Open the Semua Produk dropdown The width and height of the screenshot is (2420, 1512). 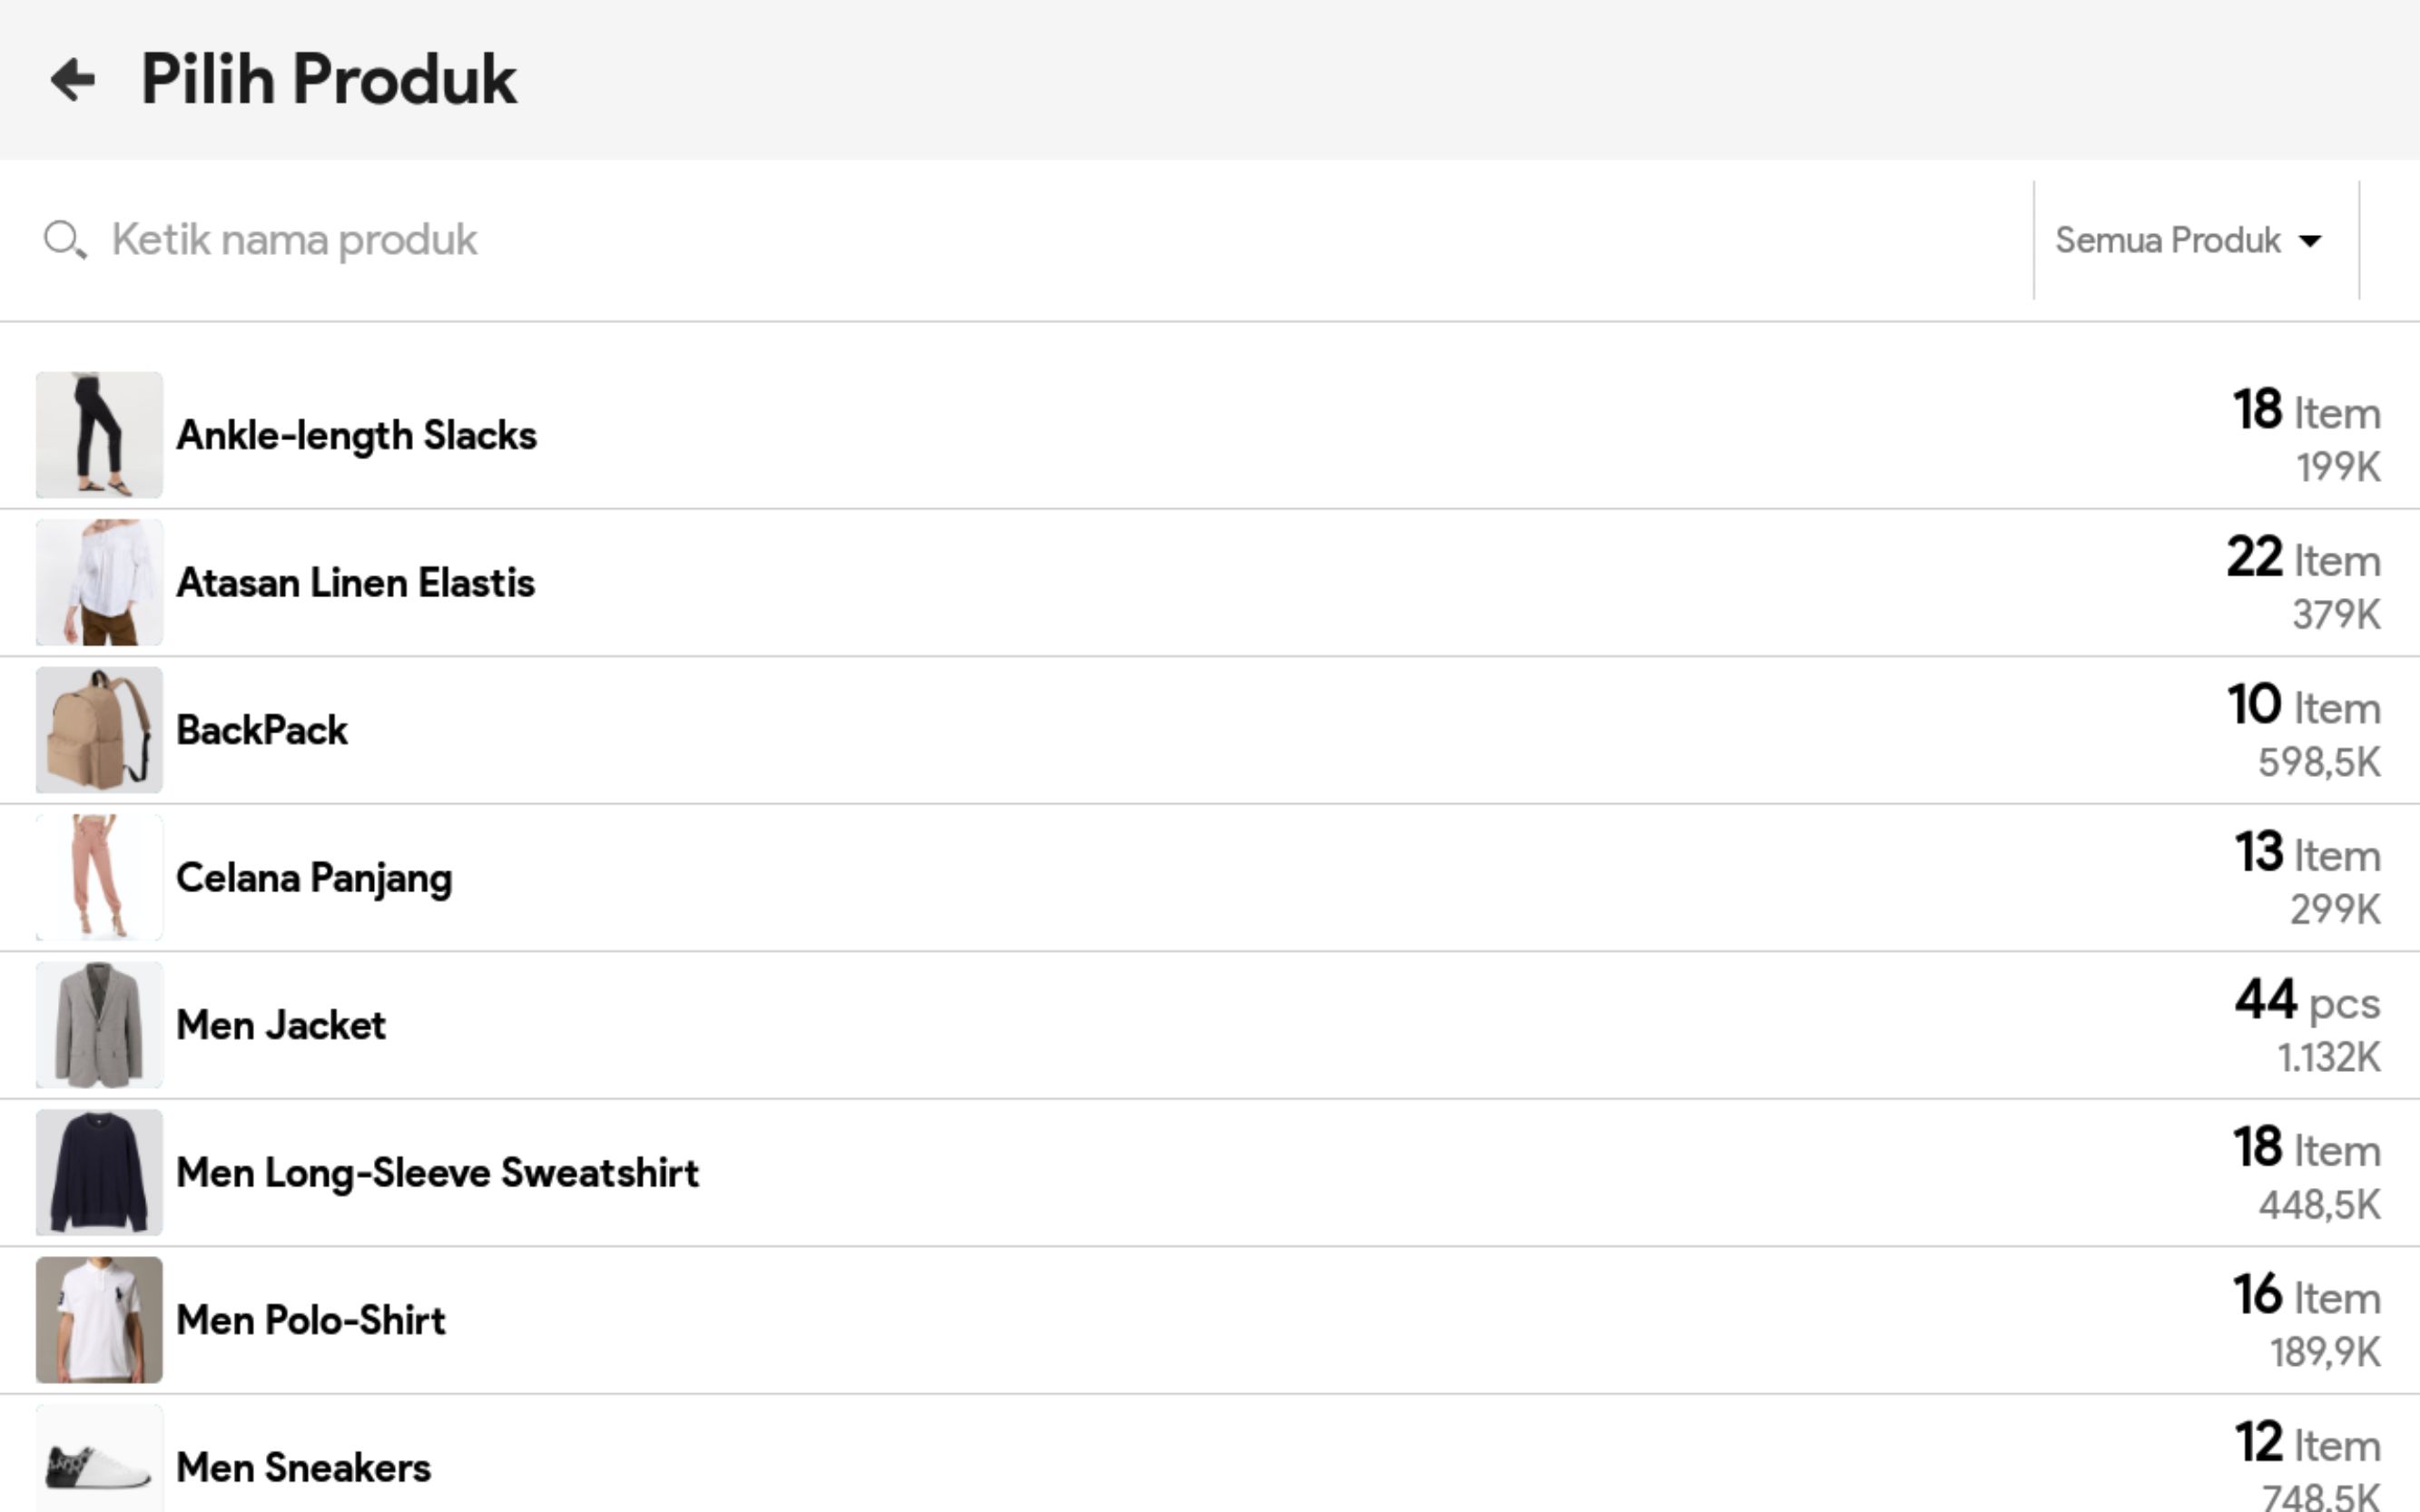tap(2186, 241)
